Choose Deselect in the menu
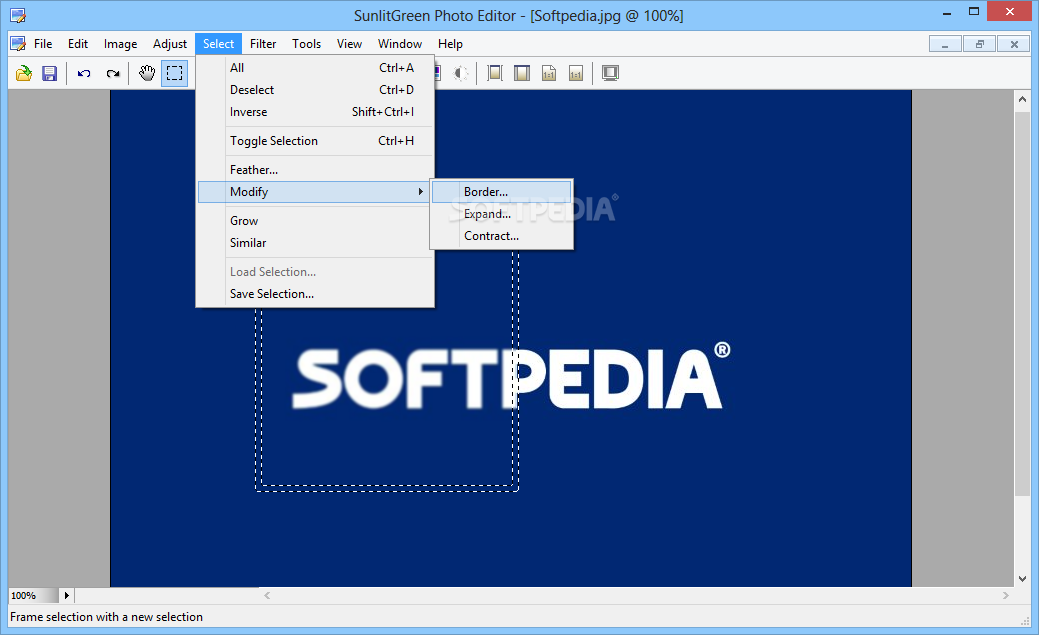This screenshot has width=1039, height=635. 315,89
